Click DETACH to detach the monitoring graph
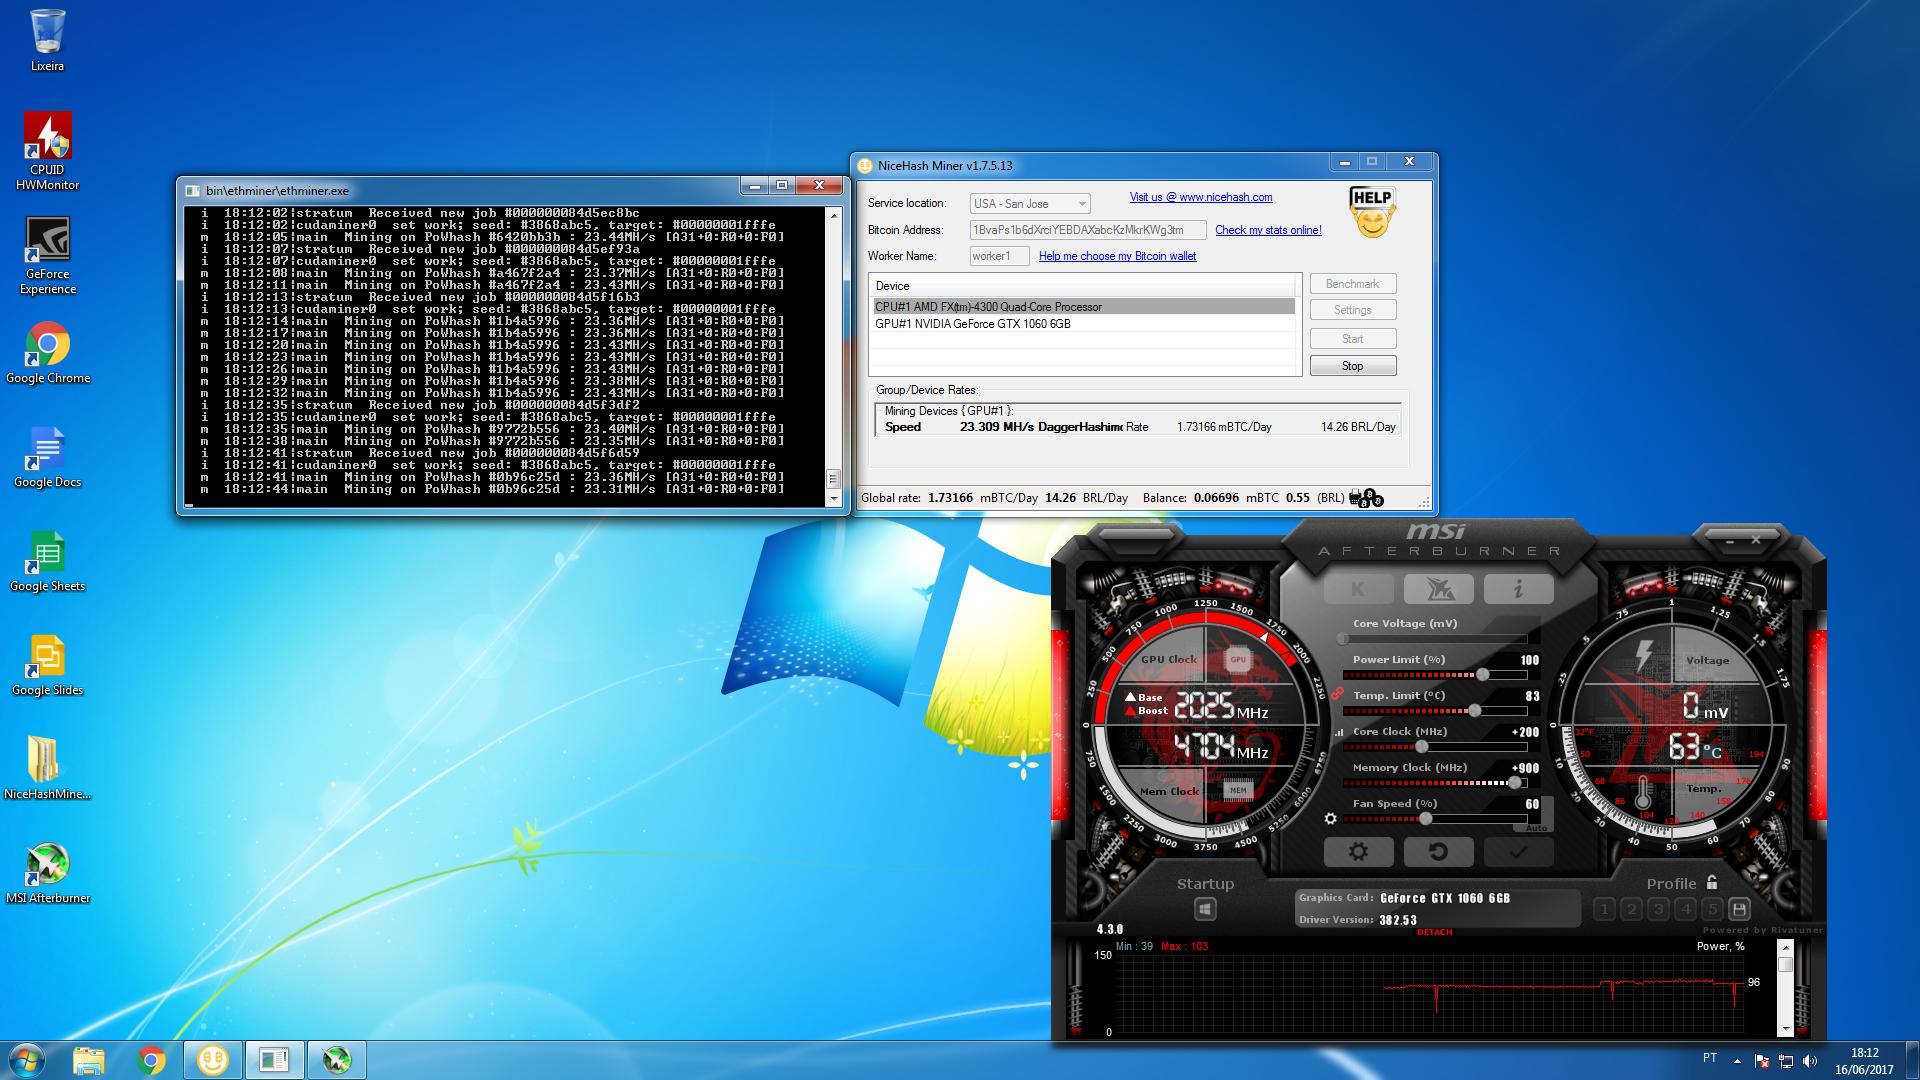This screenshot has height=1080, width=1920. (x=1434, y=932)
